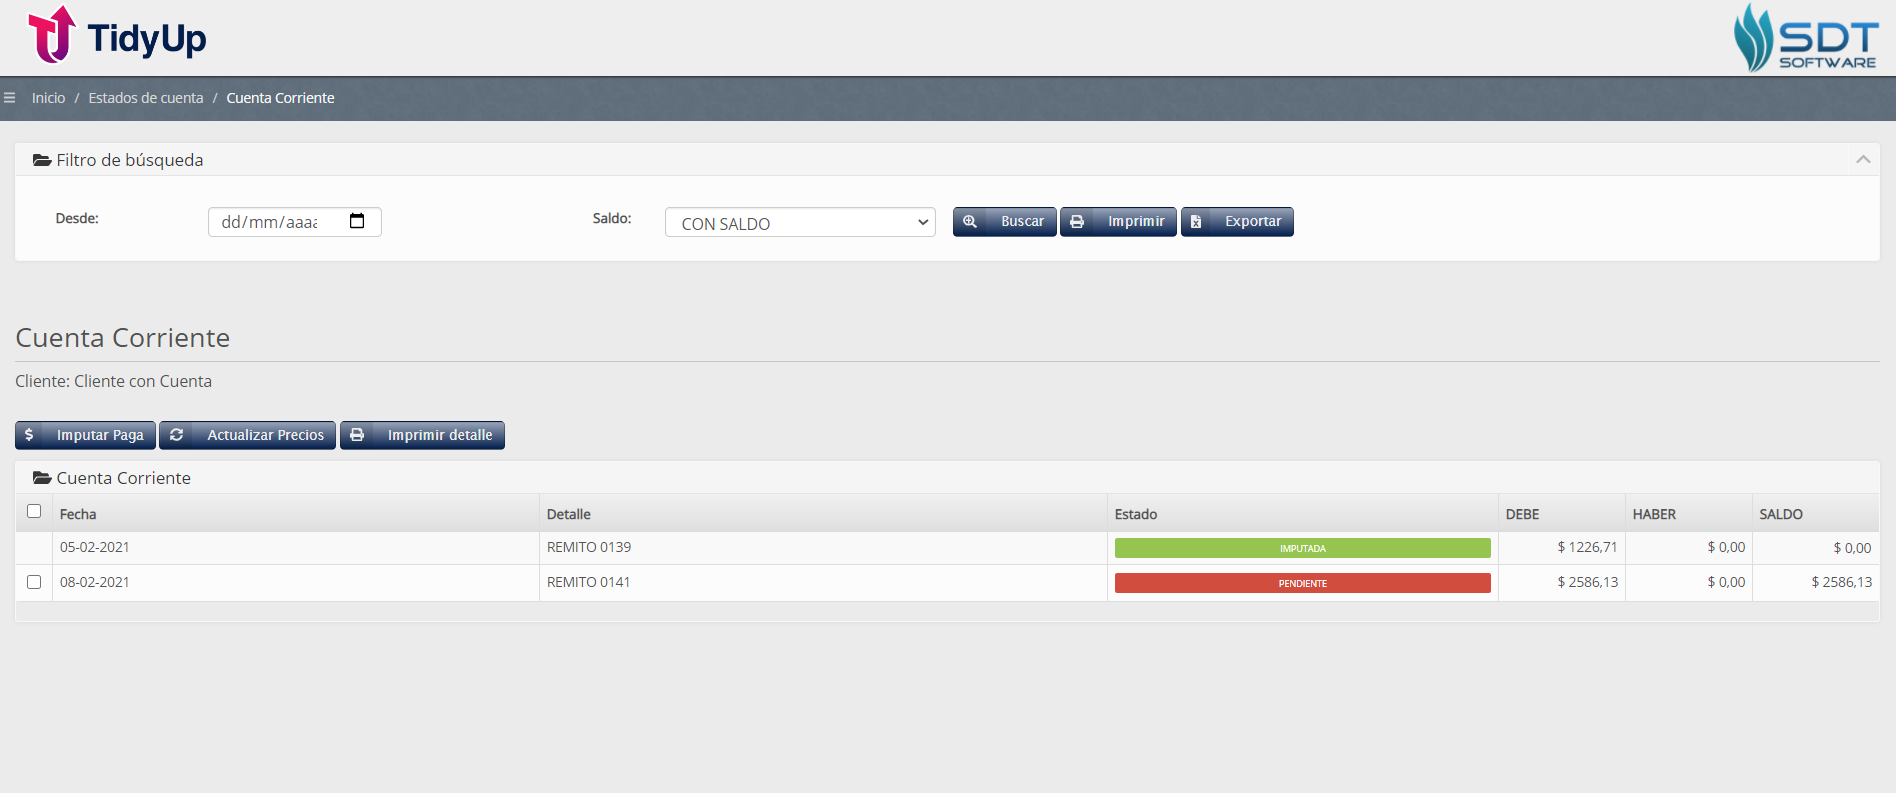The height and width of the screenshot is (793, 1896).
Task: Click the refresh icon on Actualizar Precios
Action: click(x=177, y=435)
